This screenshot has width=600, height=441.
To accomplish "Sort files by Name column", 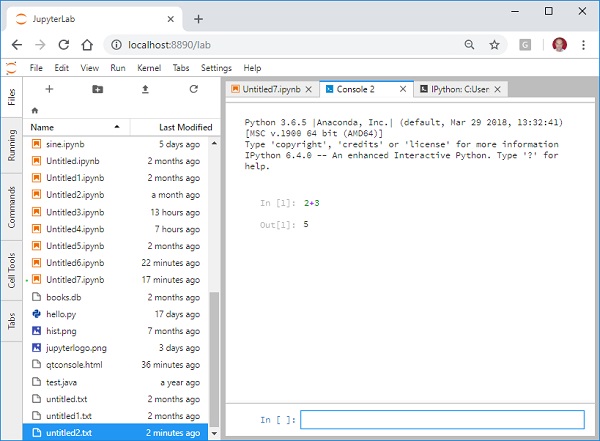I will click(43, 127).
